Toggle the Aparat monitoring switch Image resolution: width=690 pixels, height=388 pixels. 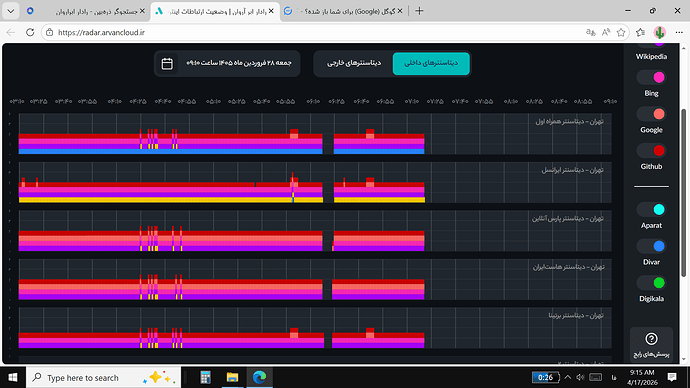tap(651, 209)
